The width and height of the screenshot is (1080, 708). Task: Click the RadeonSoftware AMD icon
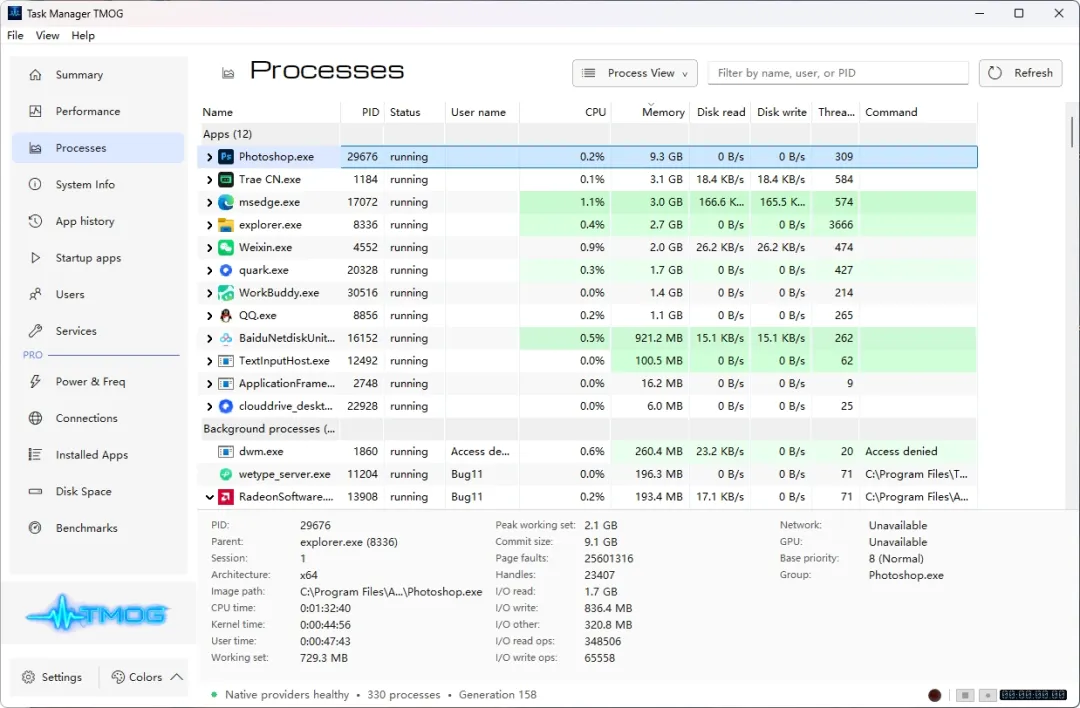tap(226, 497)
